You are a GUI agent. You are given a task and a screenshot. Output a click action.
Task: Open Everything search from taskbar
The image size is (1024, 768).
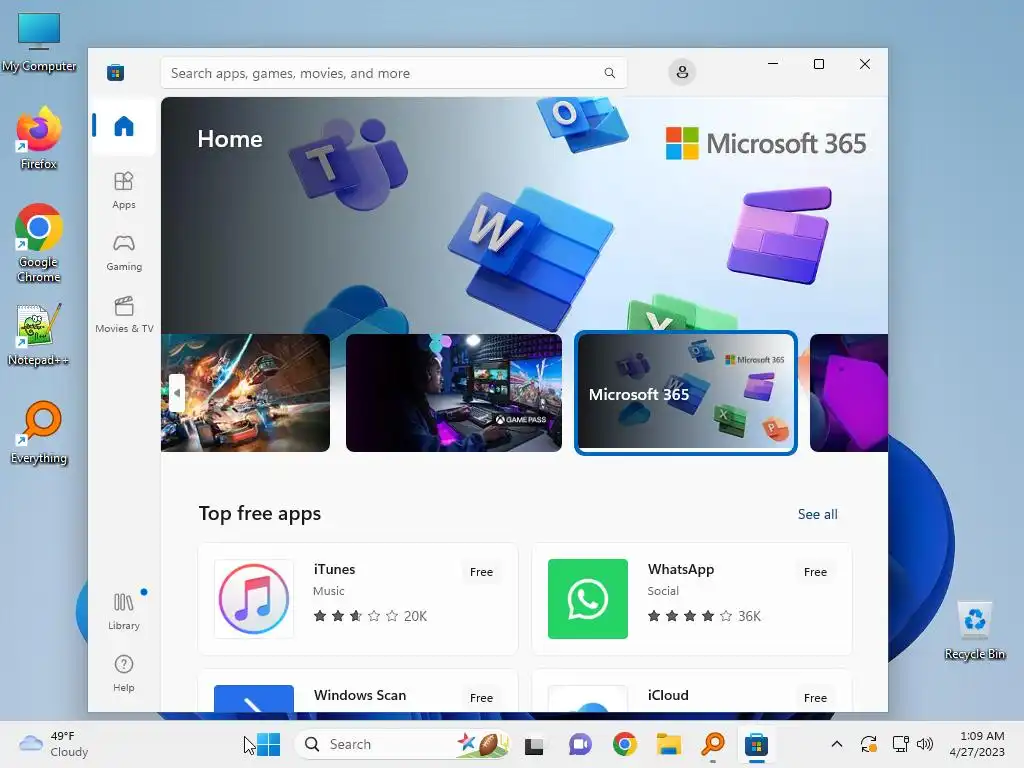pos(713,744)
